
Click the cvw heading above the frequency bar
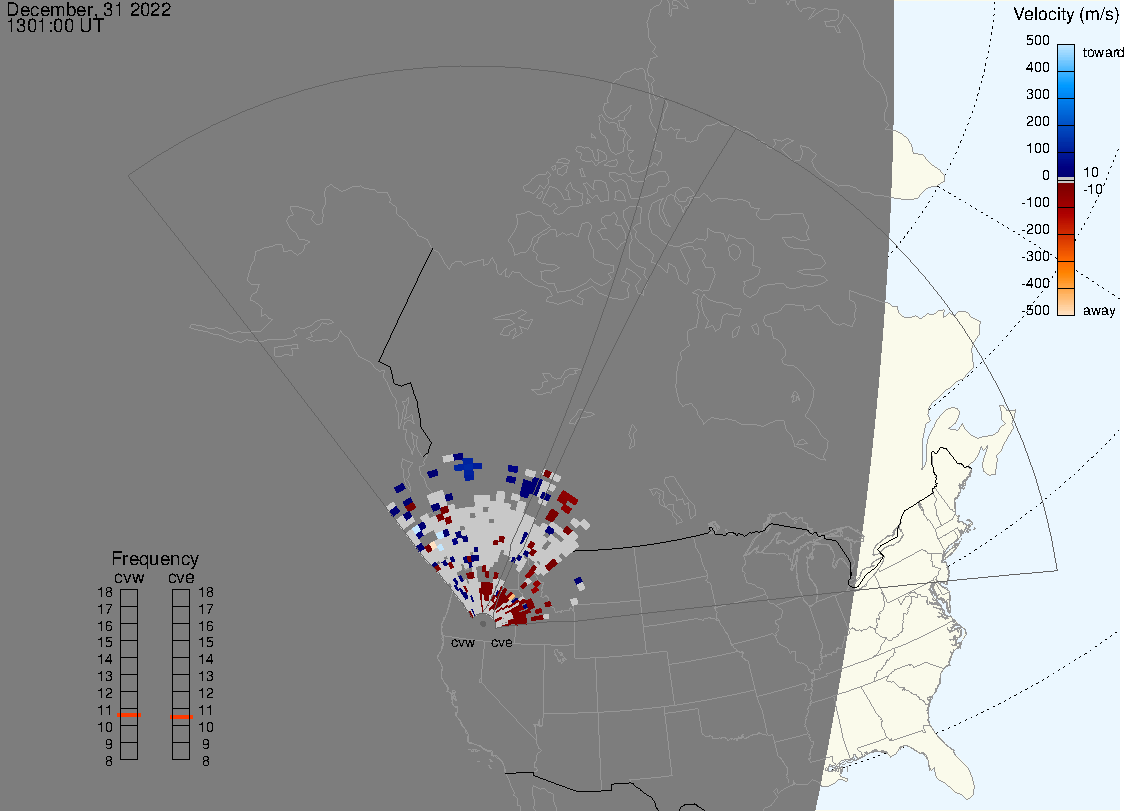pos(129,577)
